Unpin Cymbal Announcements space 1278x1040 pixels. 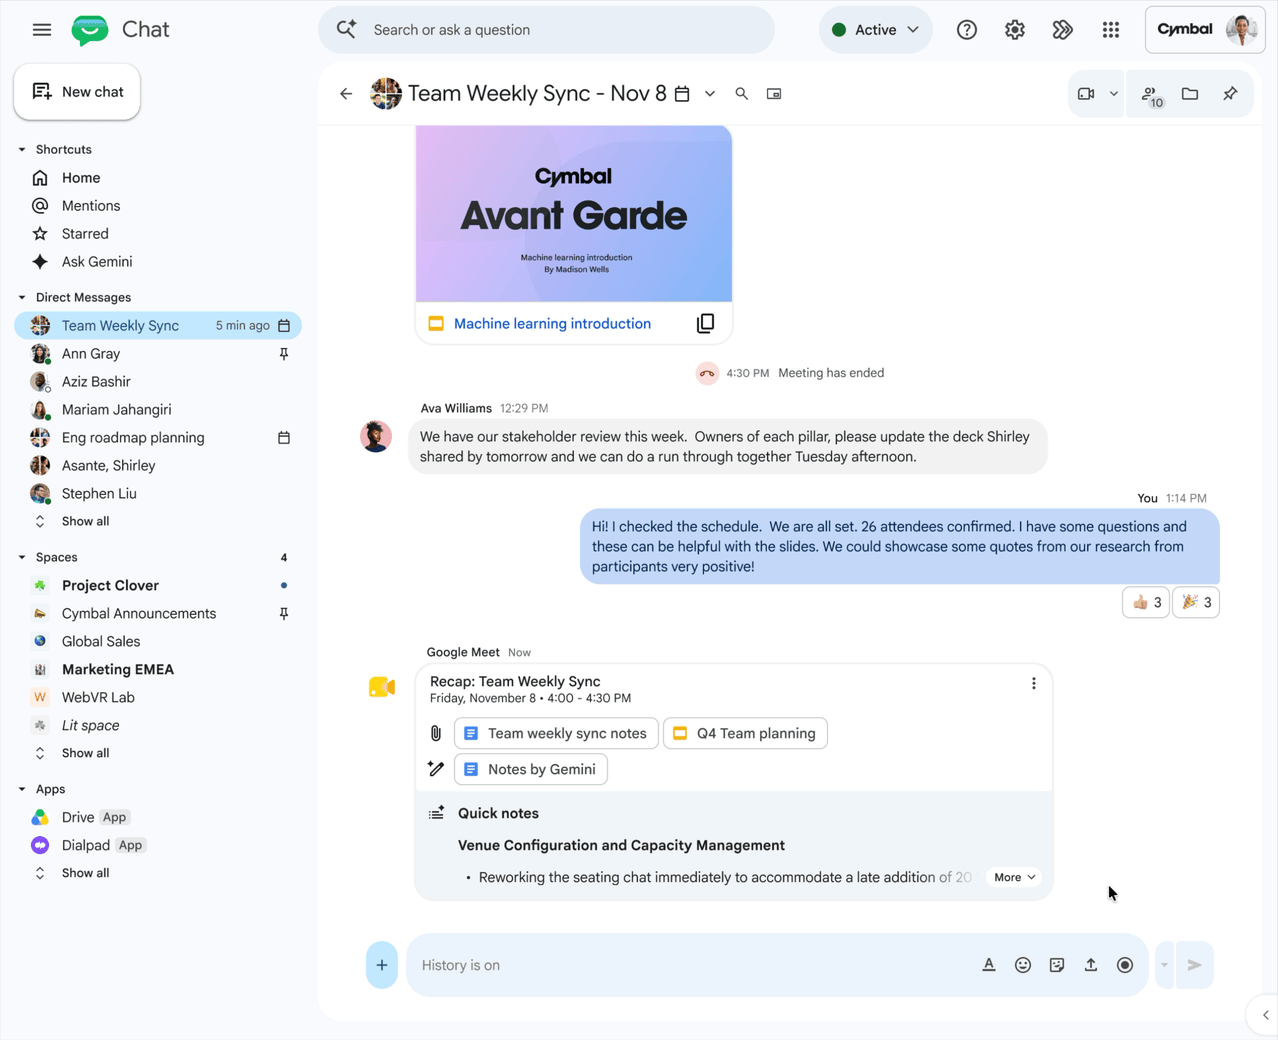click(x=284, y=614)
